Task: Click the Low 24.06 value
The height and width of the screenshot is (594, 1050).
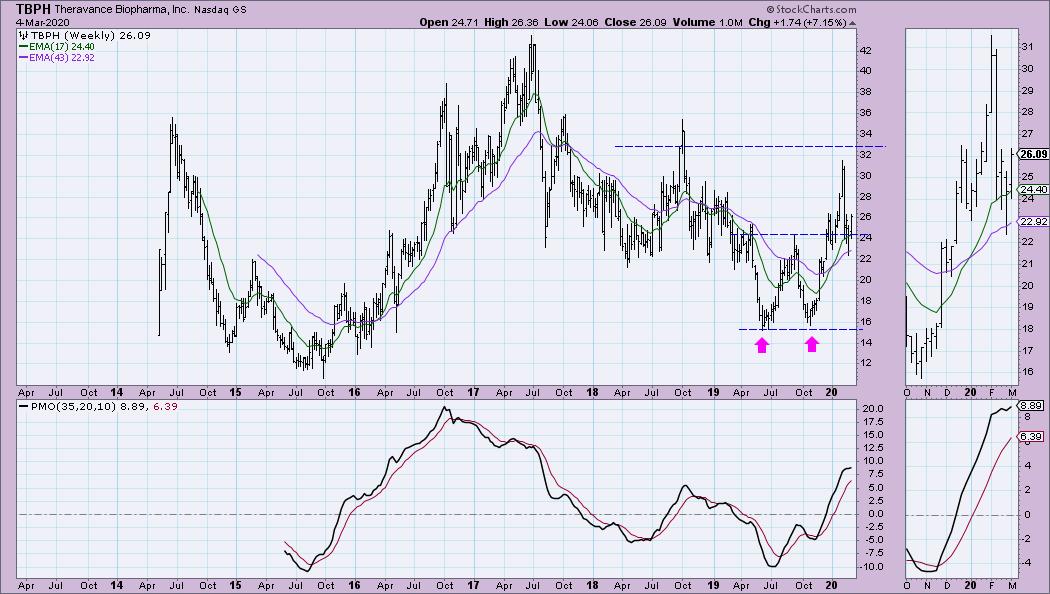Action: pyautogui.click(x=571, y=22)
